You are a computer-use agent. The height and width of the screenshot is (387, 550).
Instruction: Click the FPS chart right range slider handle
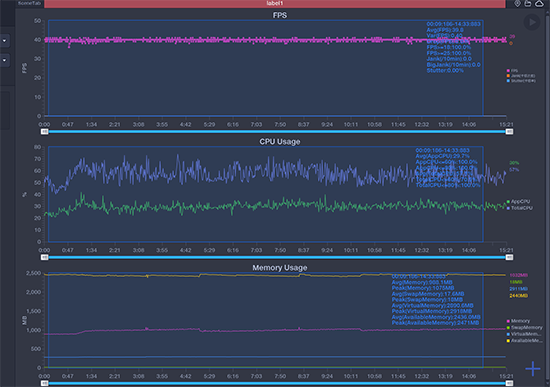tap(510, 132)
